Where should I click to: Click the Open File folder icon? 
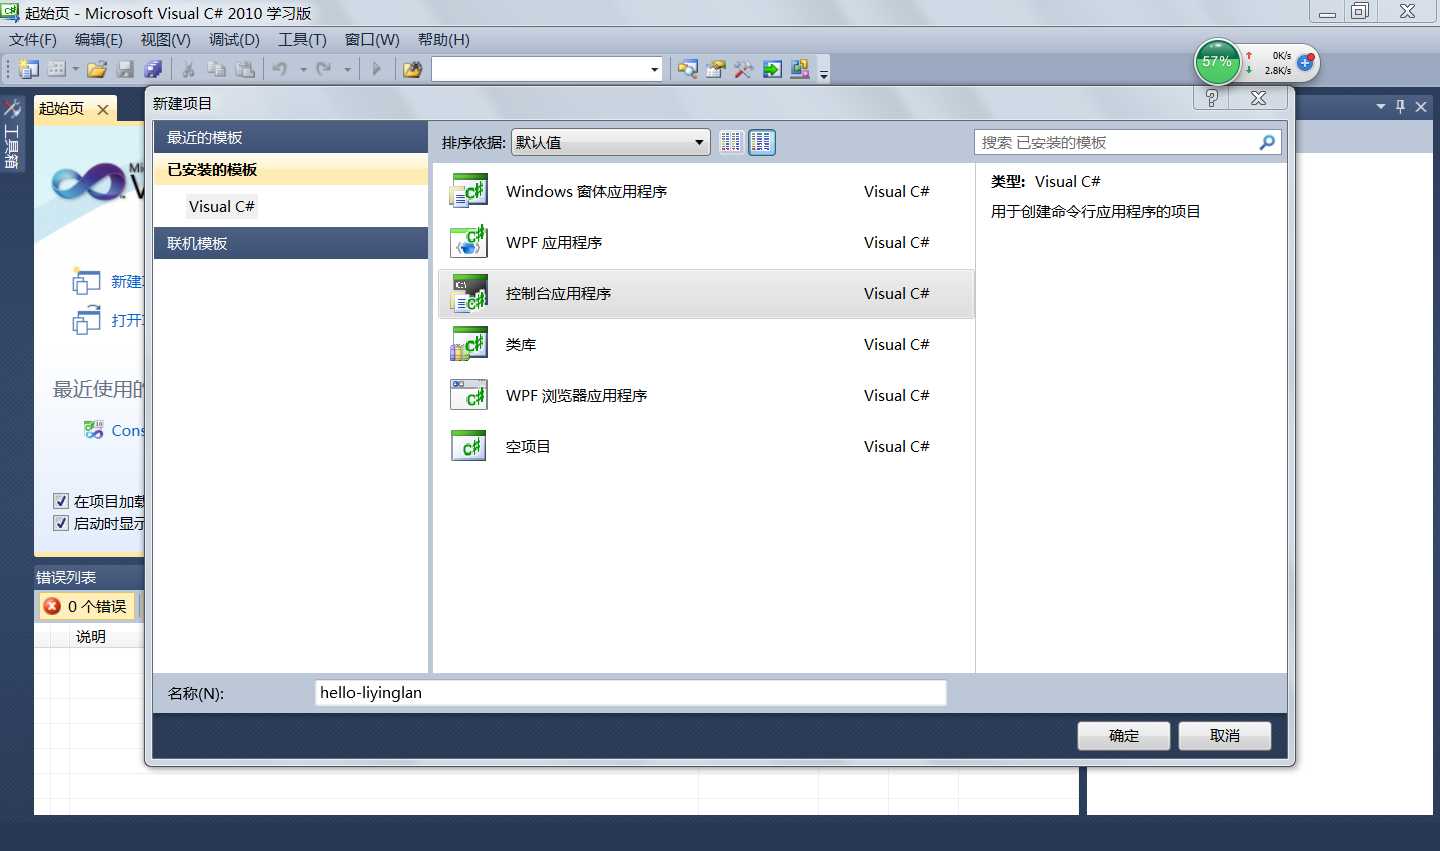97,69
